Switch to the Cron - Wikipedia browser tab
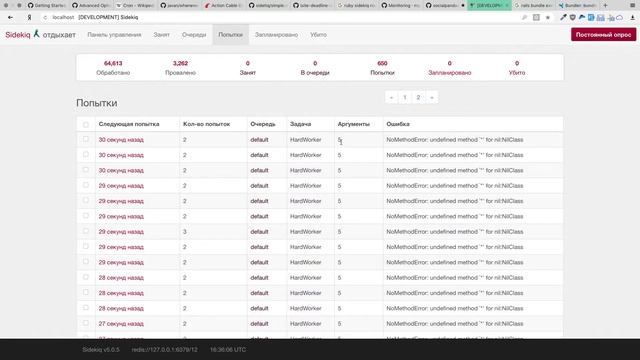 click(x=135, y=5)
